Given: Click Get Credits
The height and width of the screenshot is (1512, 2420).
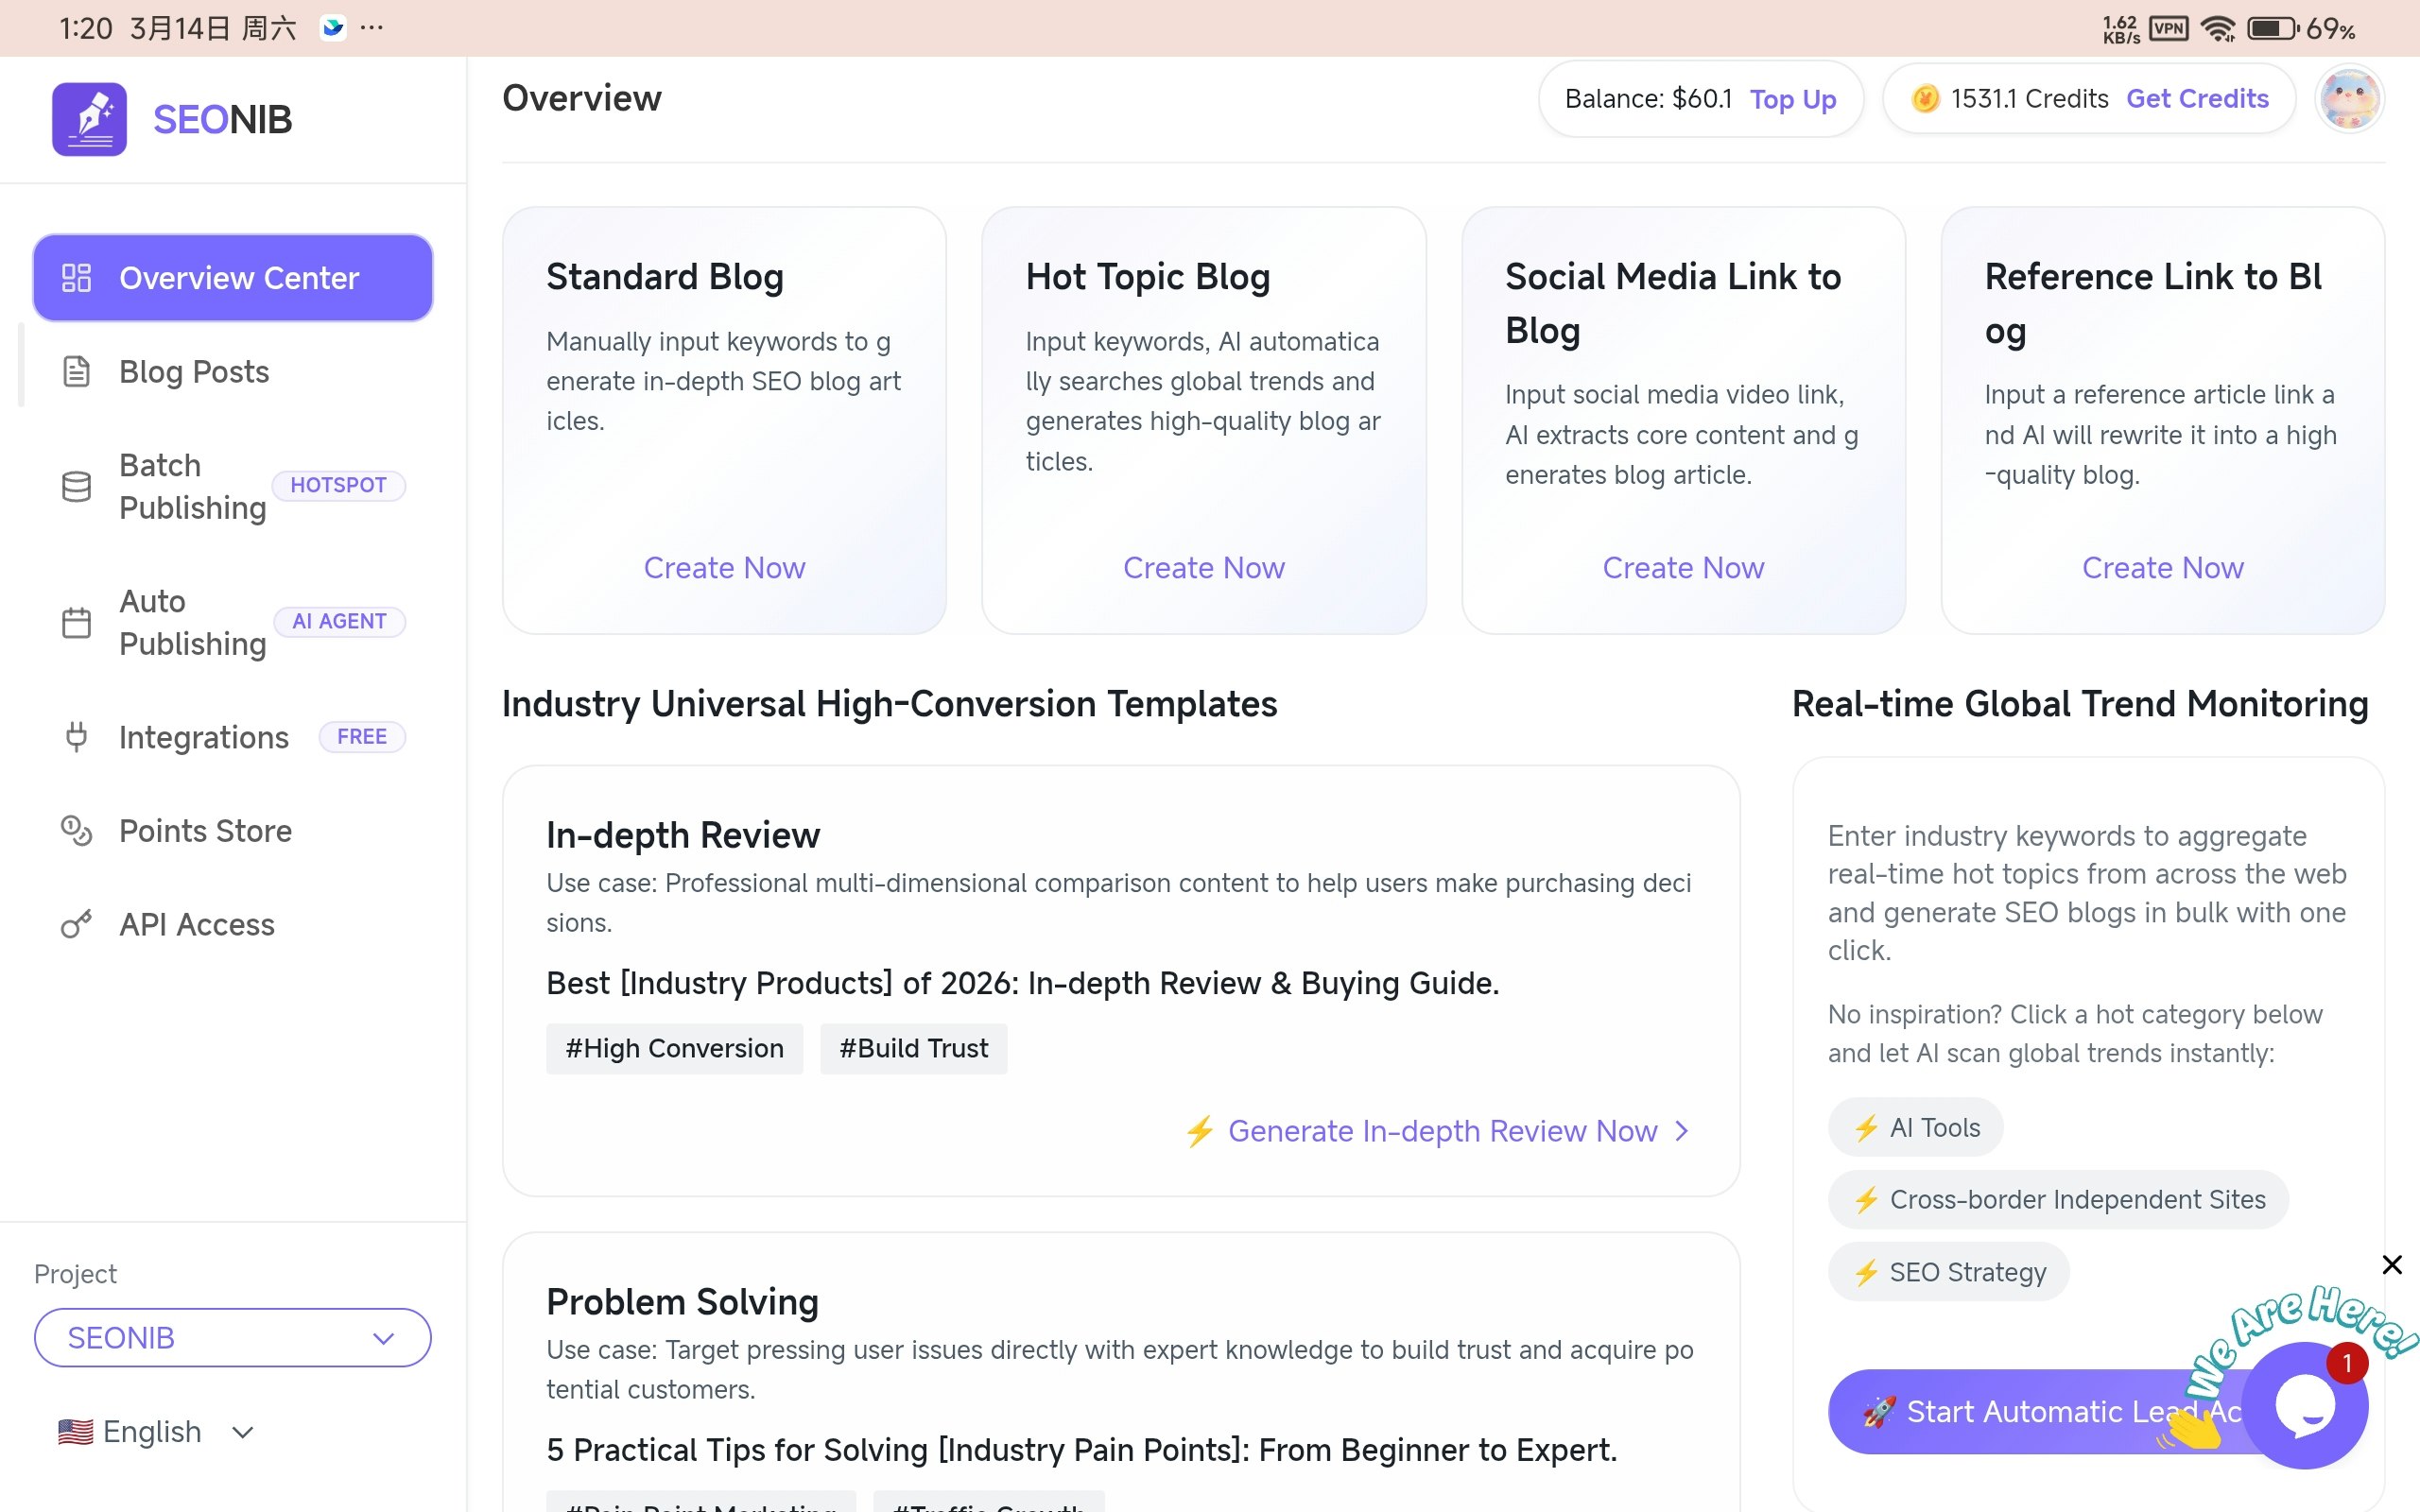Looking at the screenshot, I should [x=2198, y=98].
